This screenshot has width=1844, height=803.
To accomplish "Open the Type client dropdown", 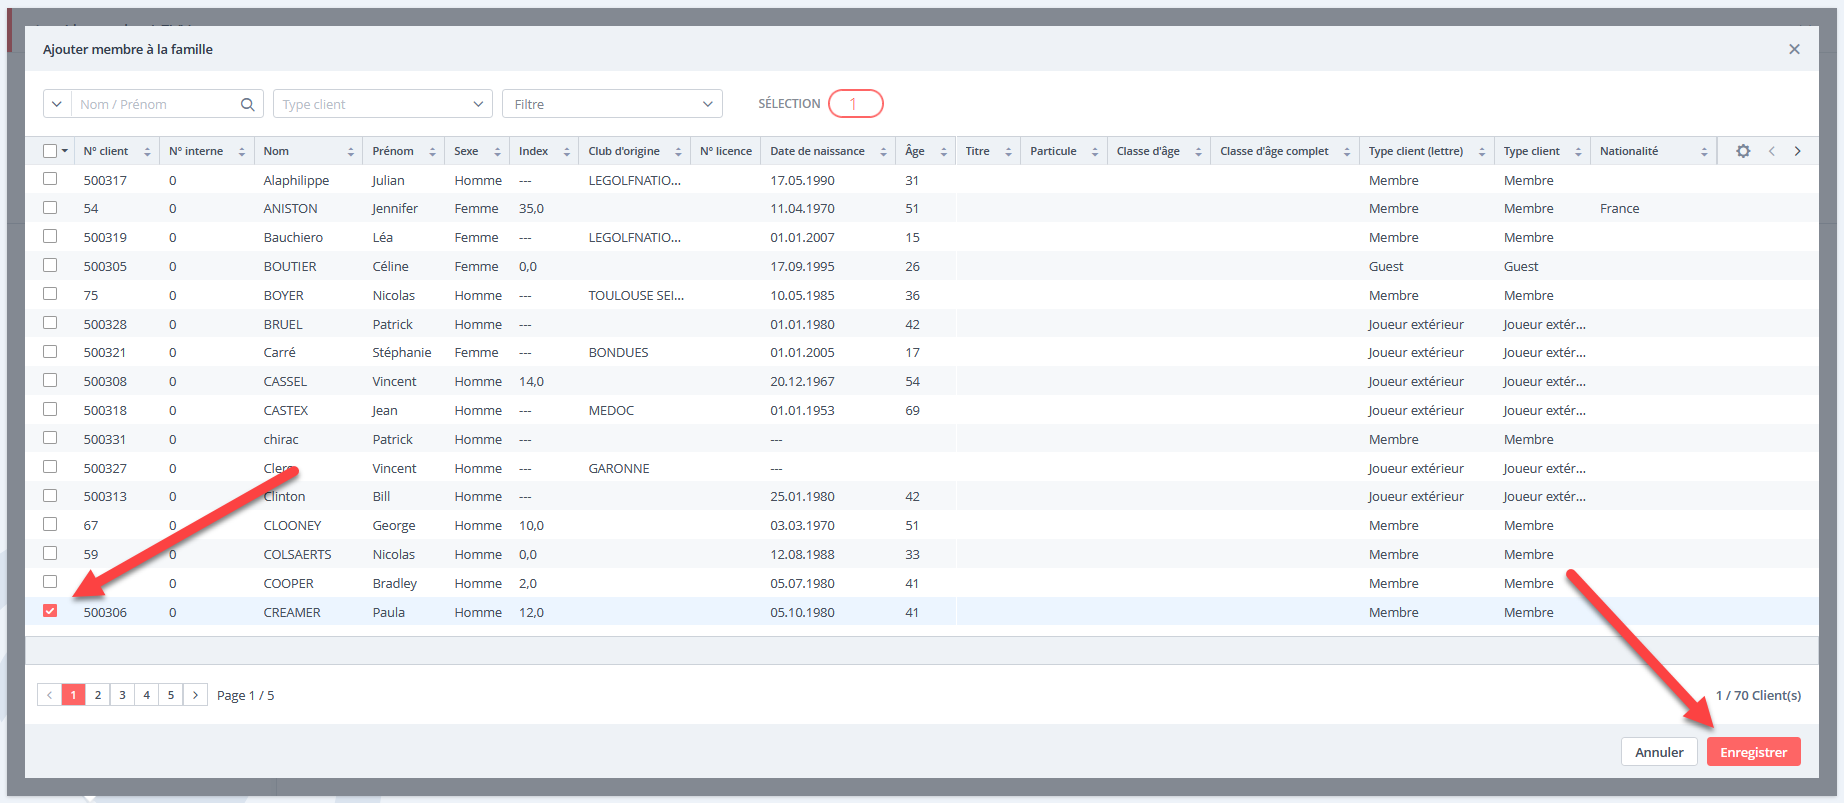I will [x=382, y=104].
